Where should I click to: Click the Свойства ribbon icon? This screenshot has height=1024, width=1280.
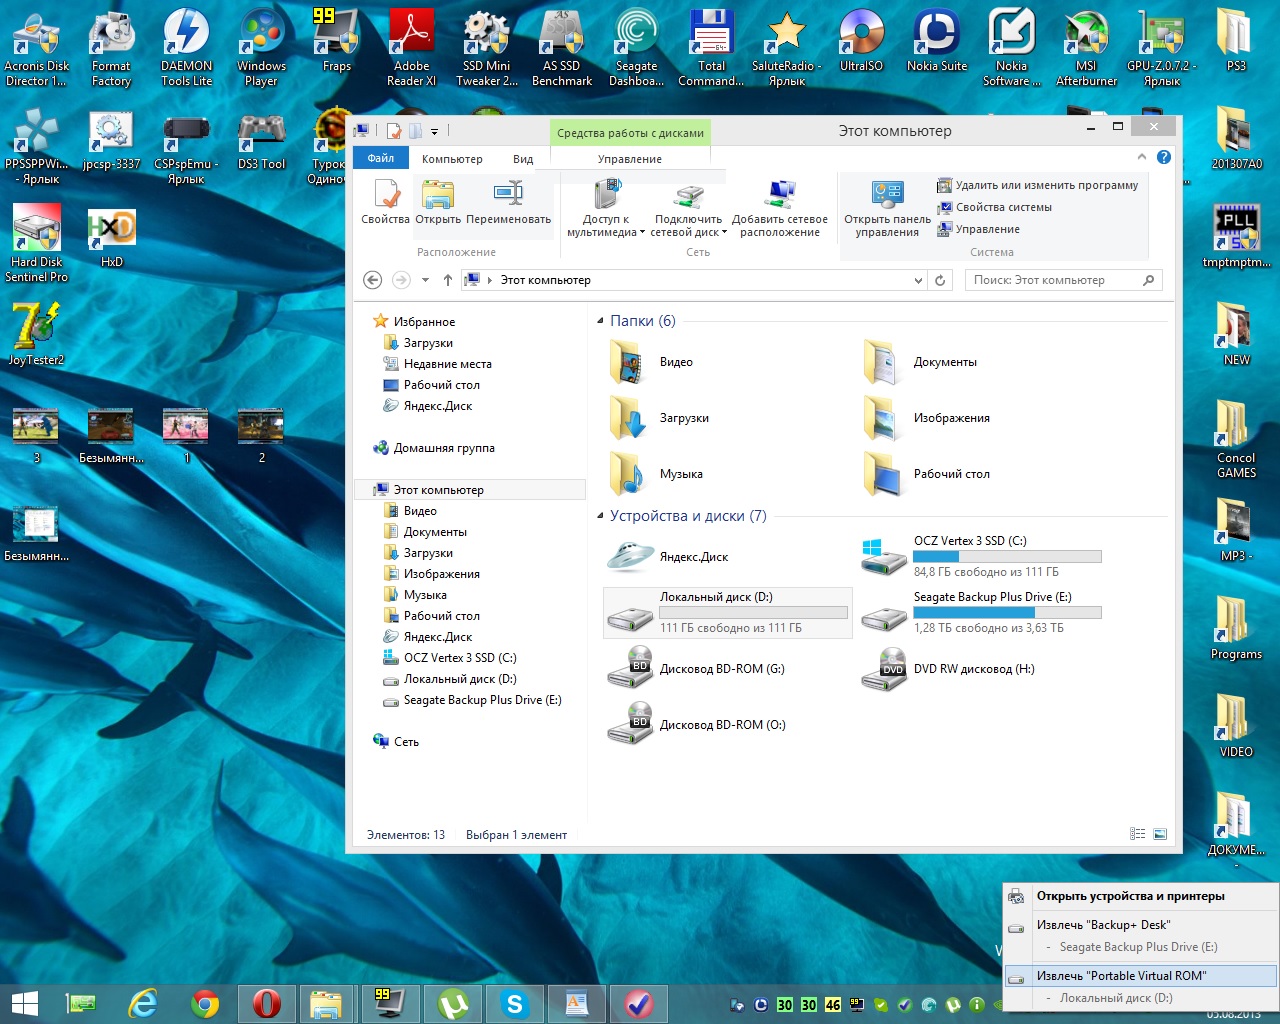pyautogui.click(x=385, y=202)
